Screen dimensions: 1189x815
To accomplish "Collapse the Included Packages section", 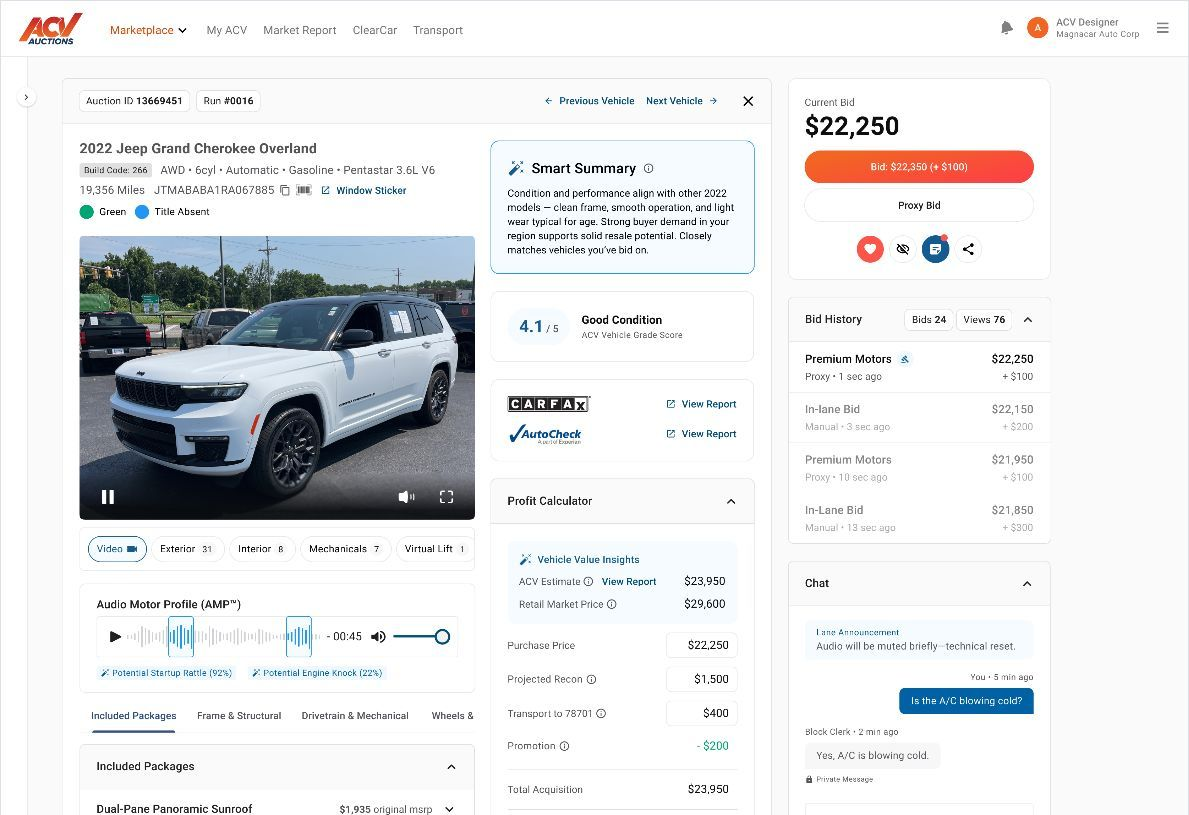I will (451, 766).
